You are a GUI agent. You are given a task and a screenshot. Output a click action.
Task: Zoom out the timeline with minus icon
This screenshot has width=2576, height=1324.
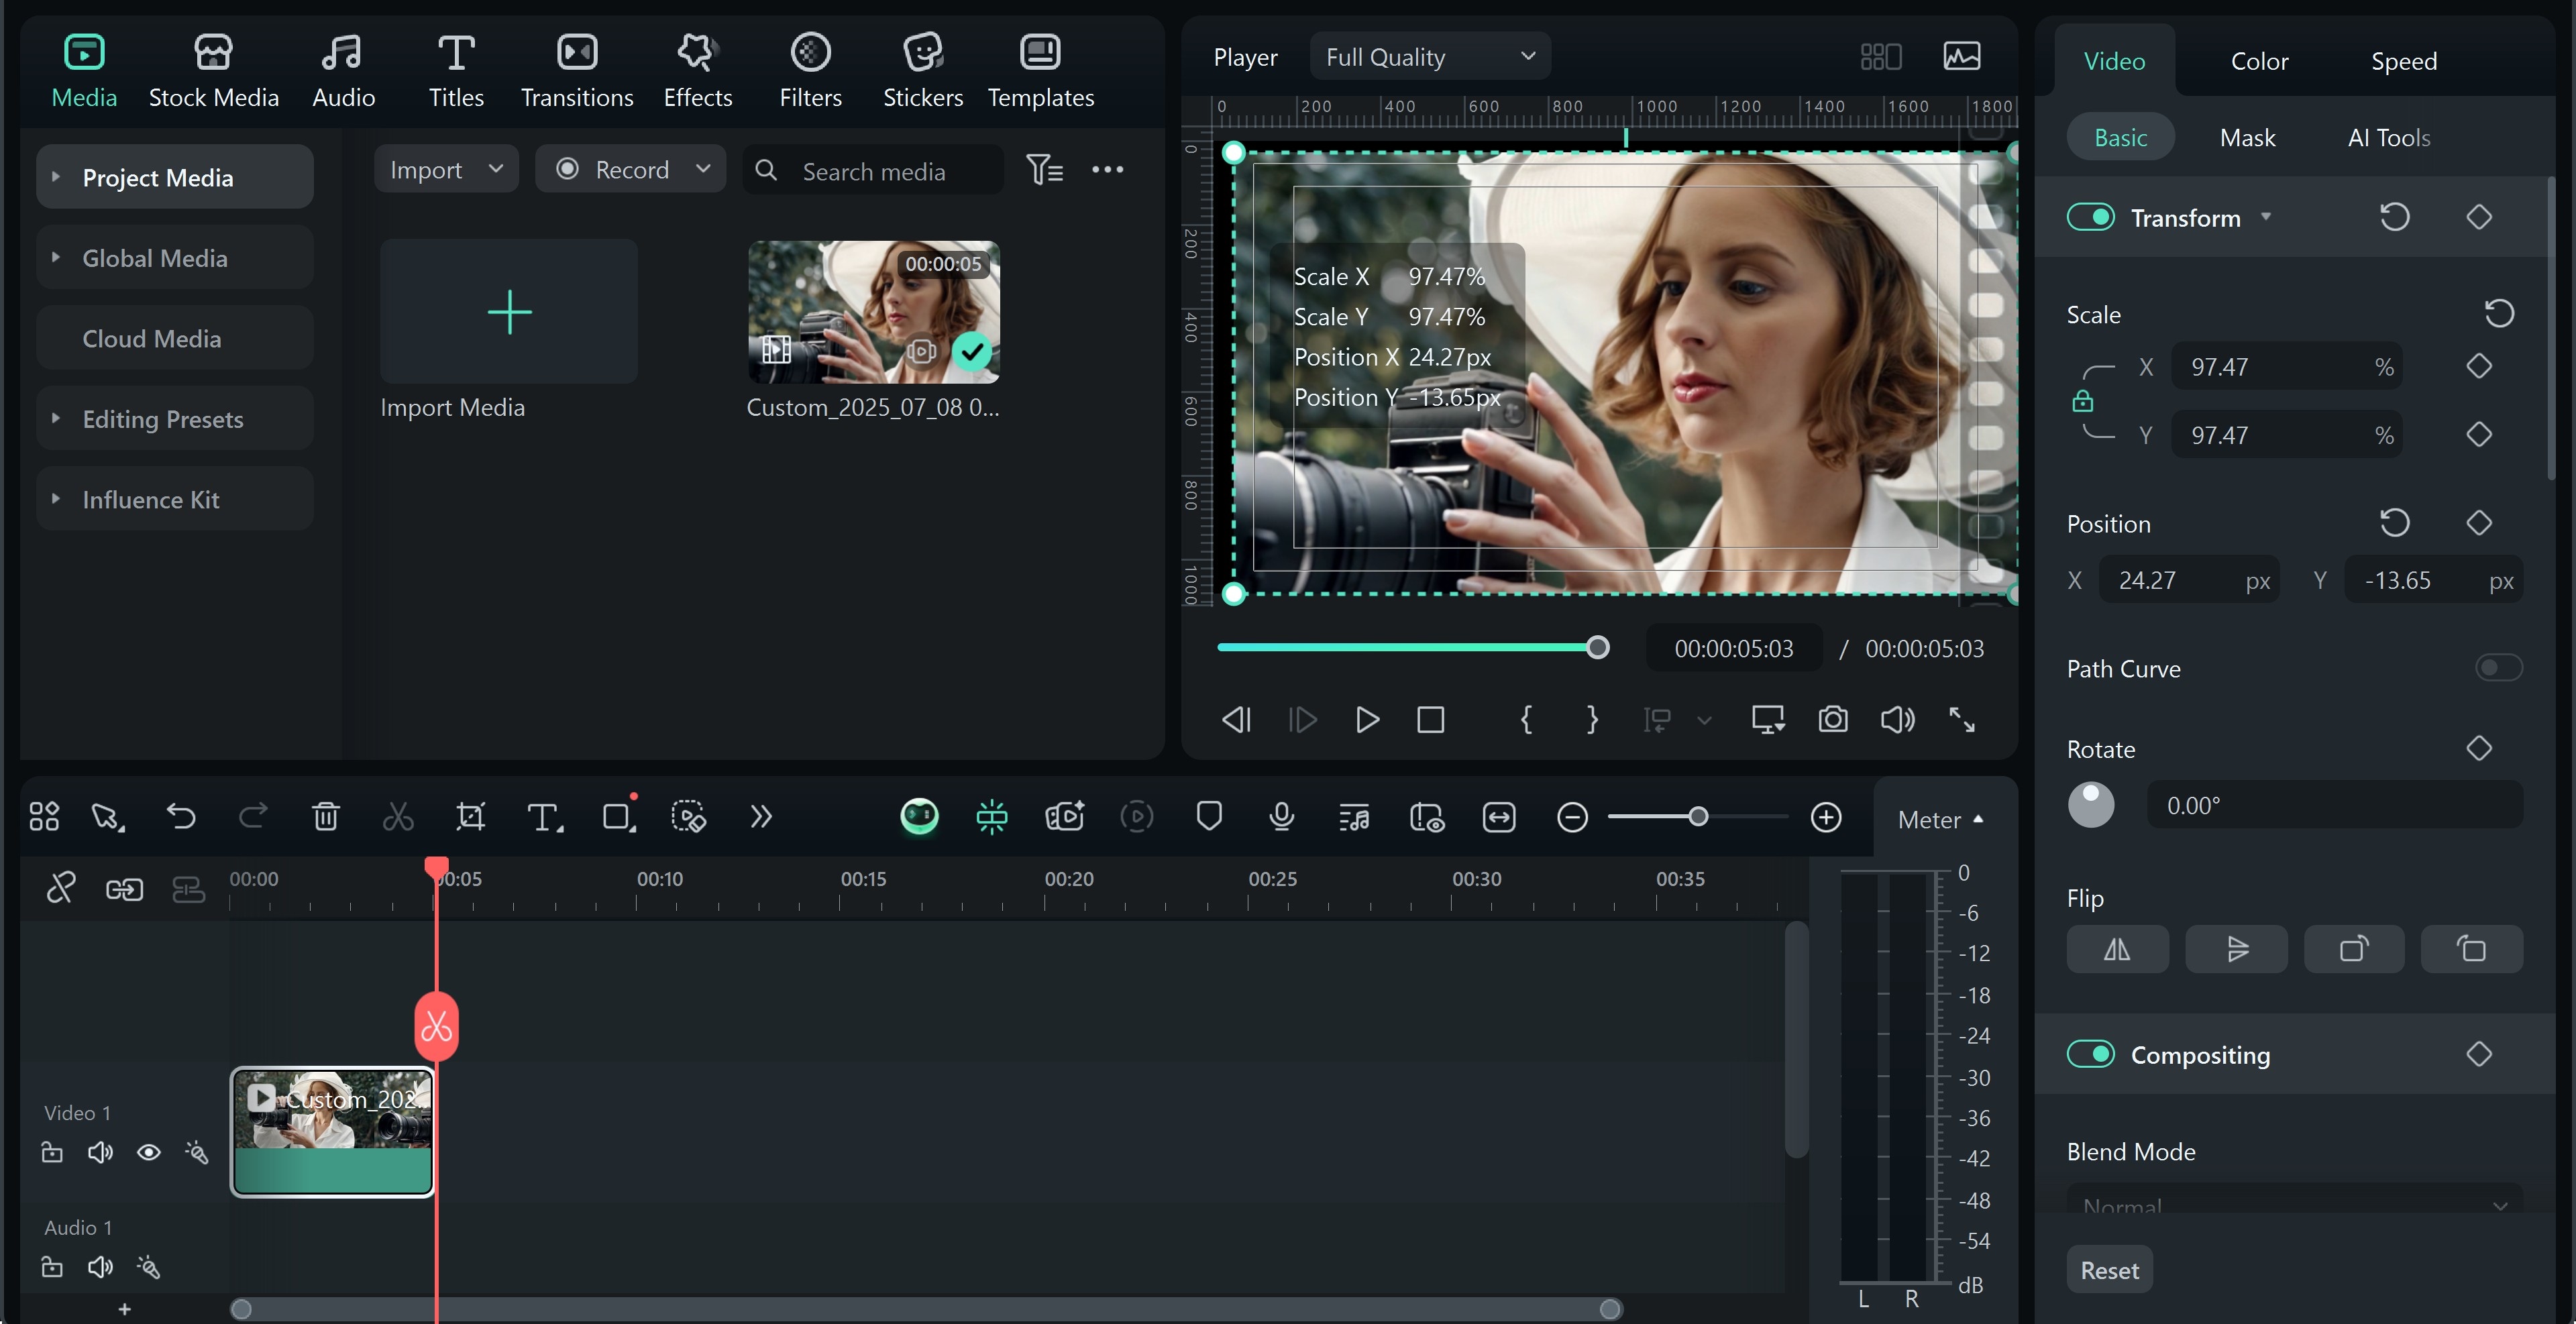point(1572,818)
